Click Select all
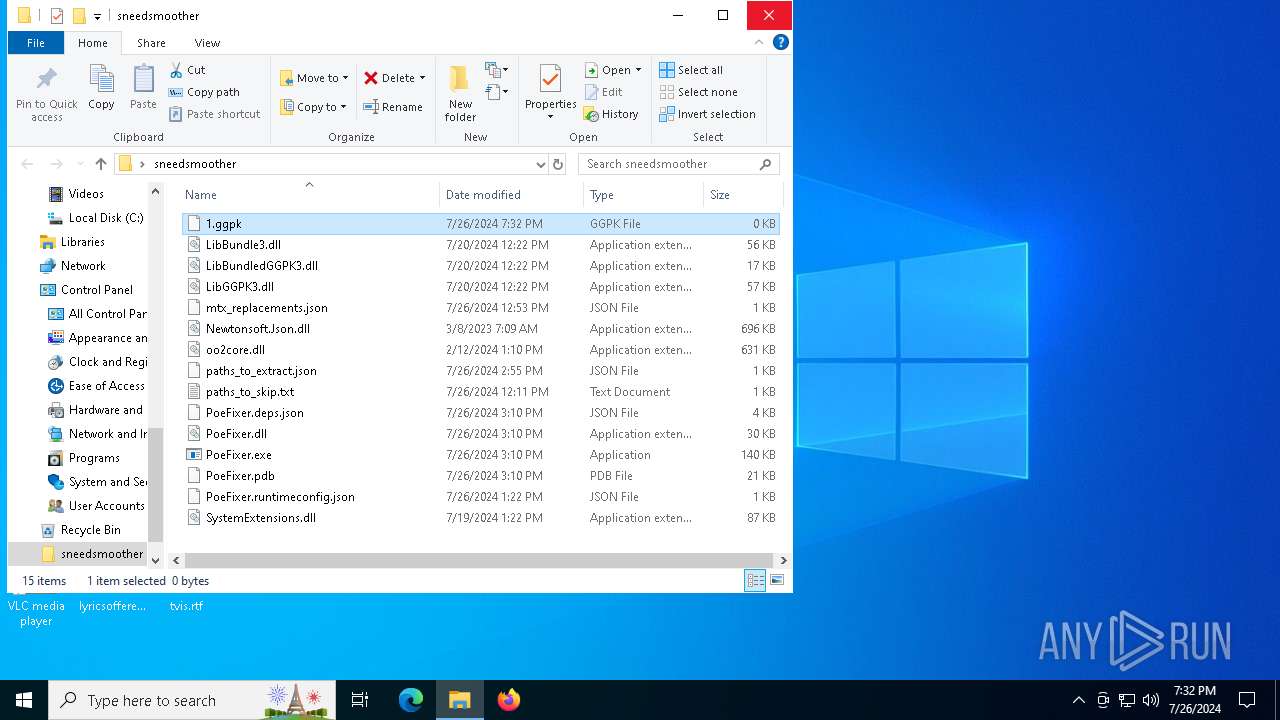The height and width of the screenshot is (720, 1280). coord(690,70)
